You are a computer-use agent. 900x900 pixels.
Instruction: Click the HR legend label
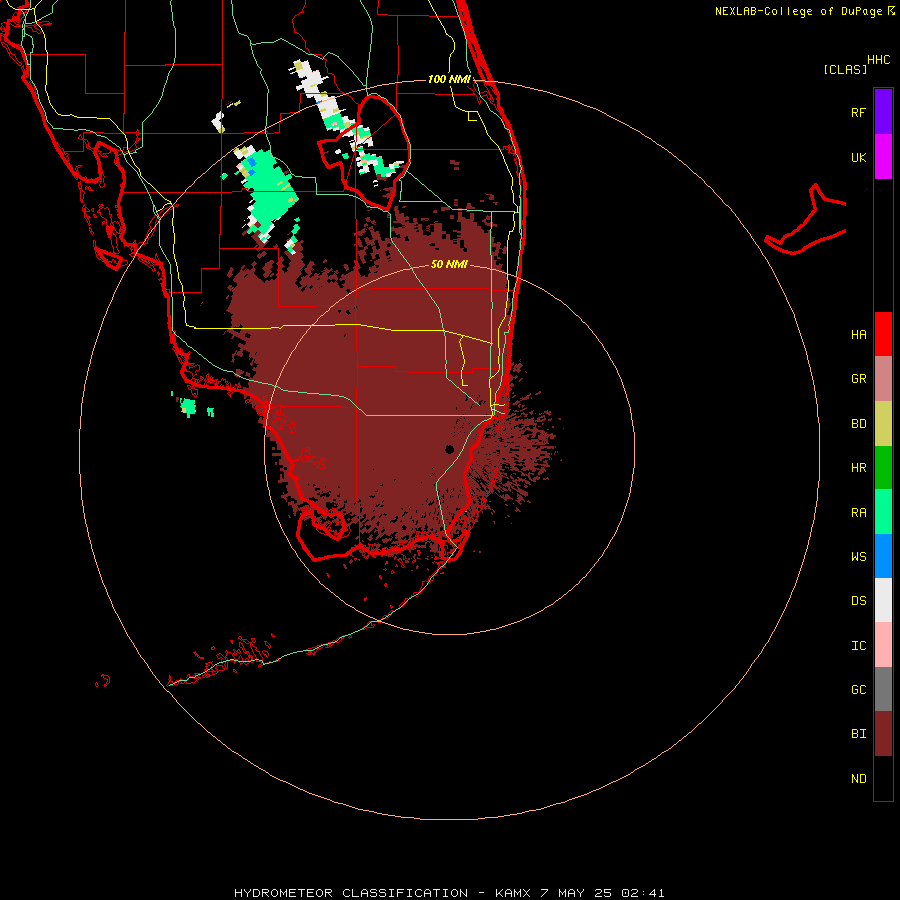pos(858,468)
